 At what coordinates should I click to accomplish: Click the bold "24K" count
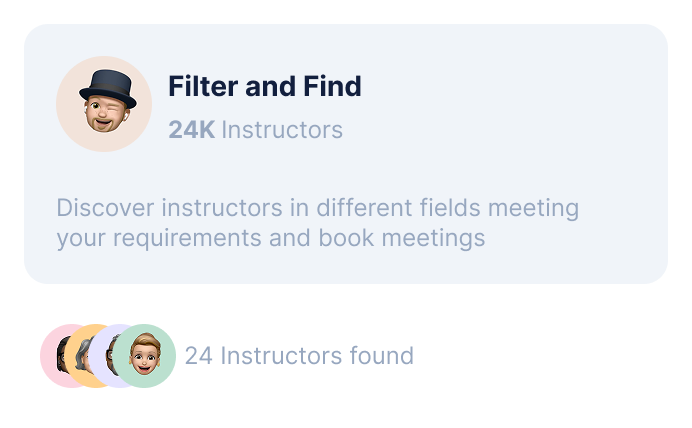pos(191,130)
